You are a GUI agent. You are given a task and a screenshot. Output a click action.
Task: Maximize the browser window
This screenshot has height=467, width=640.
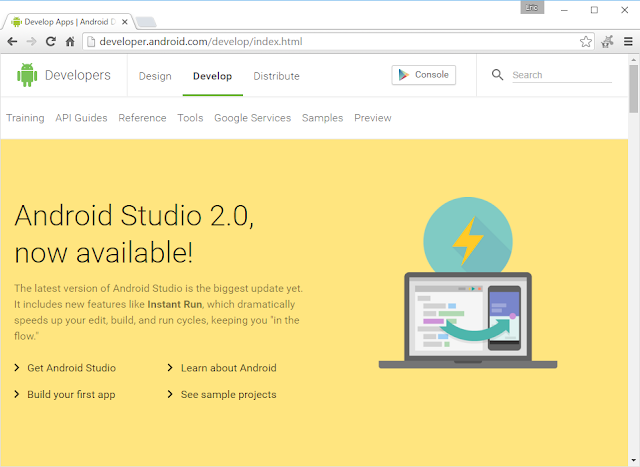pos(594,10)
